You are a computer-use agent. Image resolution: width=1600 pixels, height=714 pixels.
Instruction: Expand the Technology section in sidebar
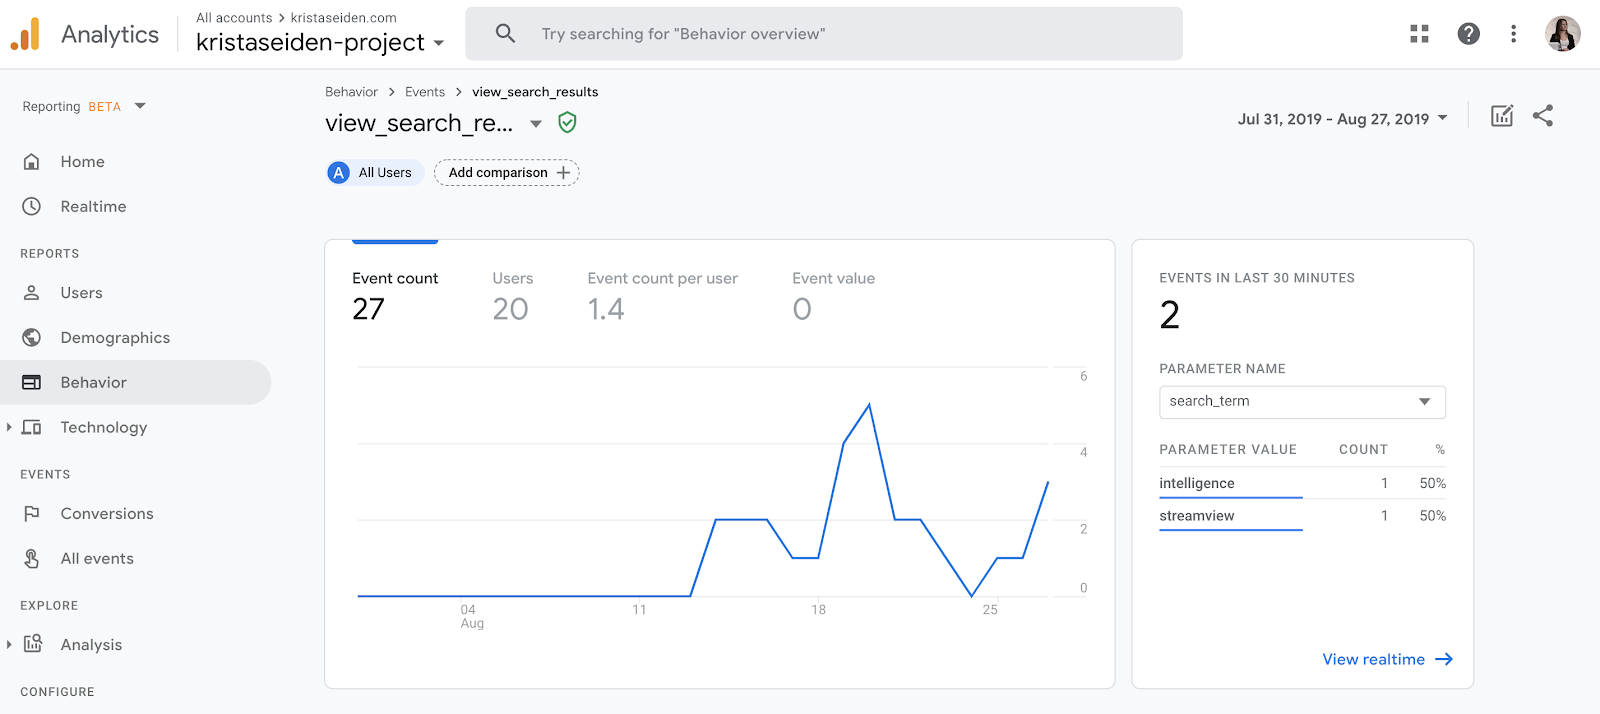tap(9, 427)
